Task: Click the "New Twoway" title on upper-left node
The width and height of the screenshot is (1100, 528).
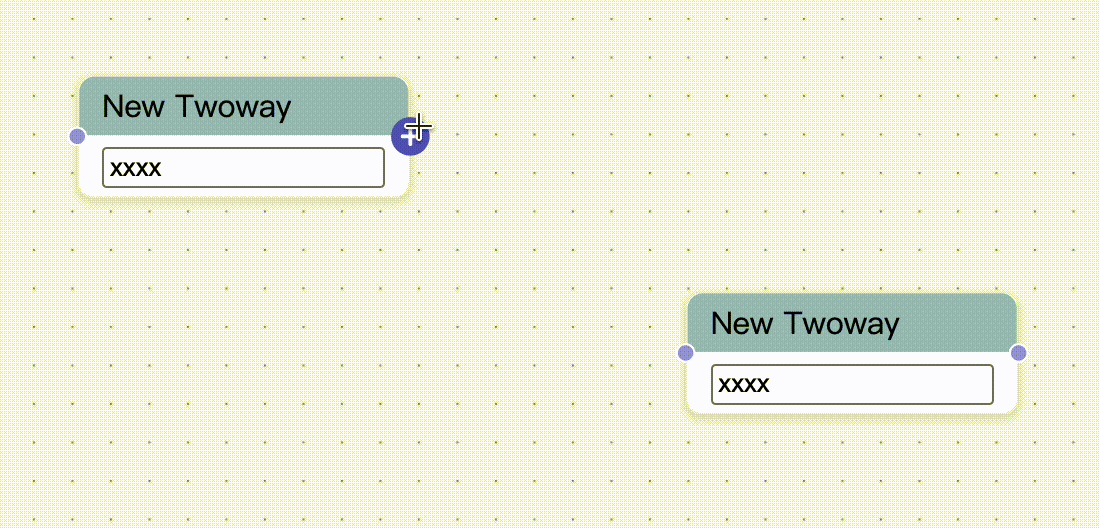Action: (196, 106)
